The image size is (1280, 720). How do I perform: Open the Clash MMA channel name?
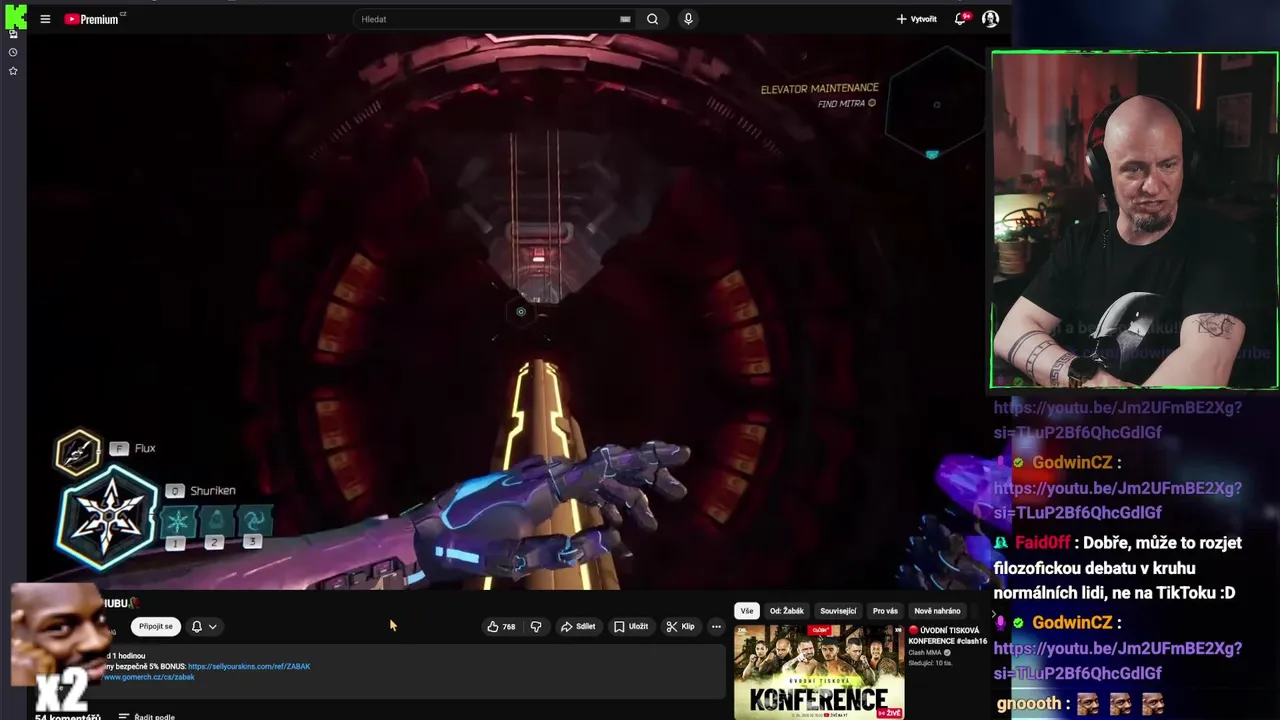(x=924, y=653)
